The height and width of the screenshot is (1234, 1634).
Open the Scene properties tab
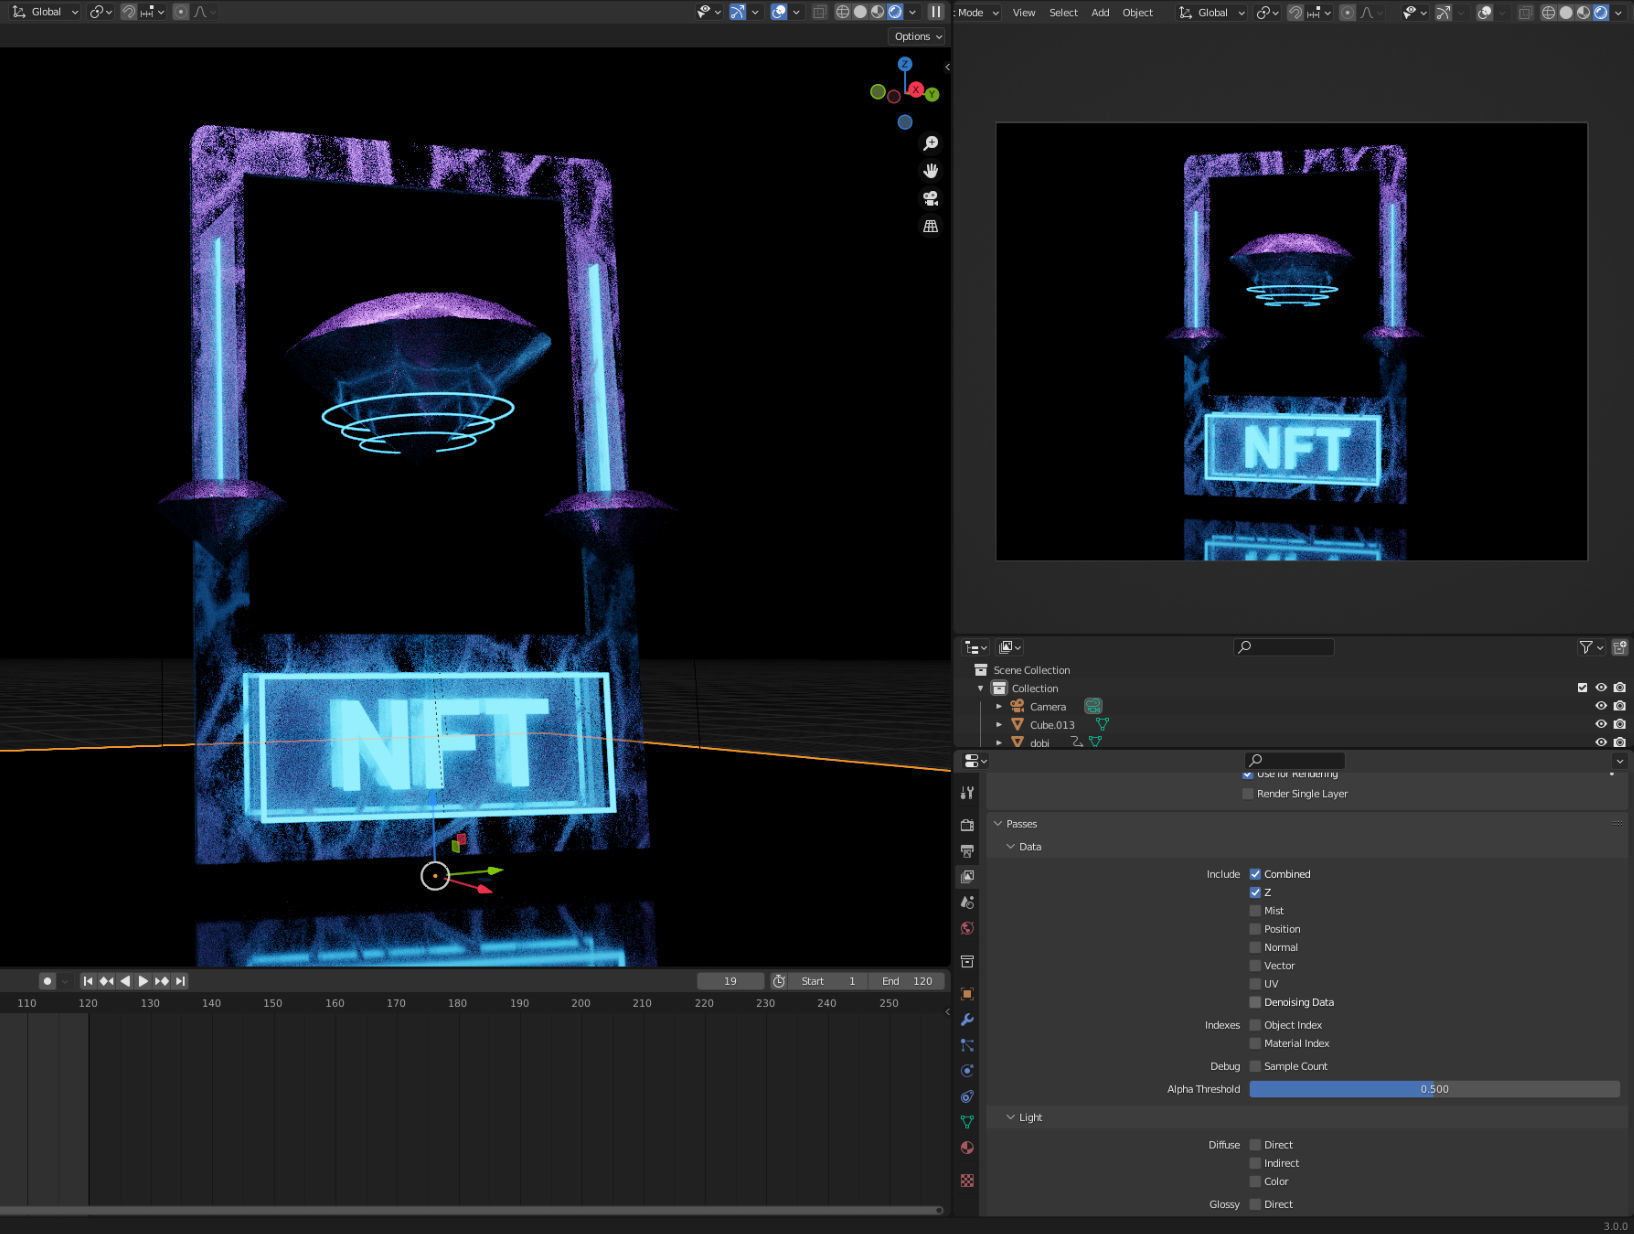click(x=967, y=902)
